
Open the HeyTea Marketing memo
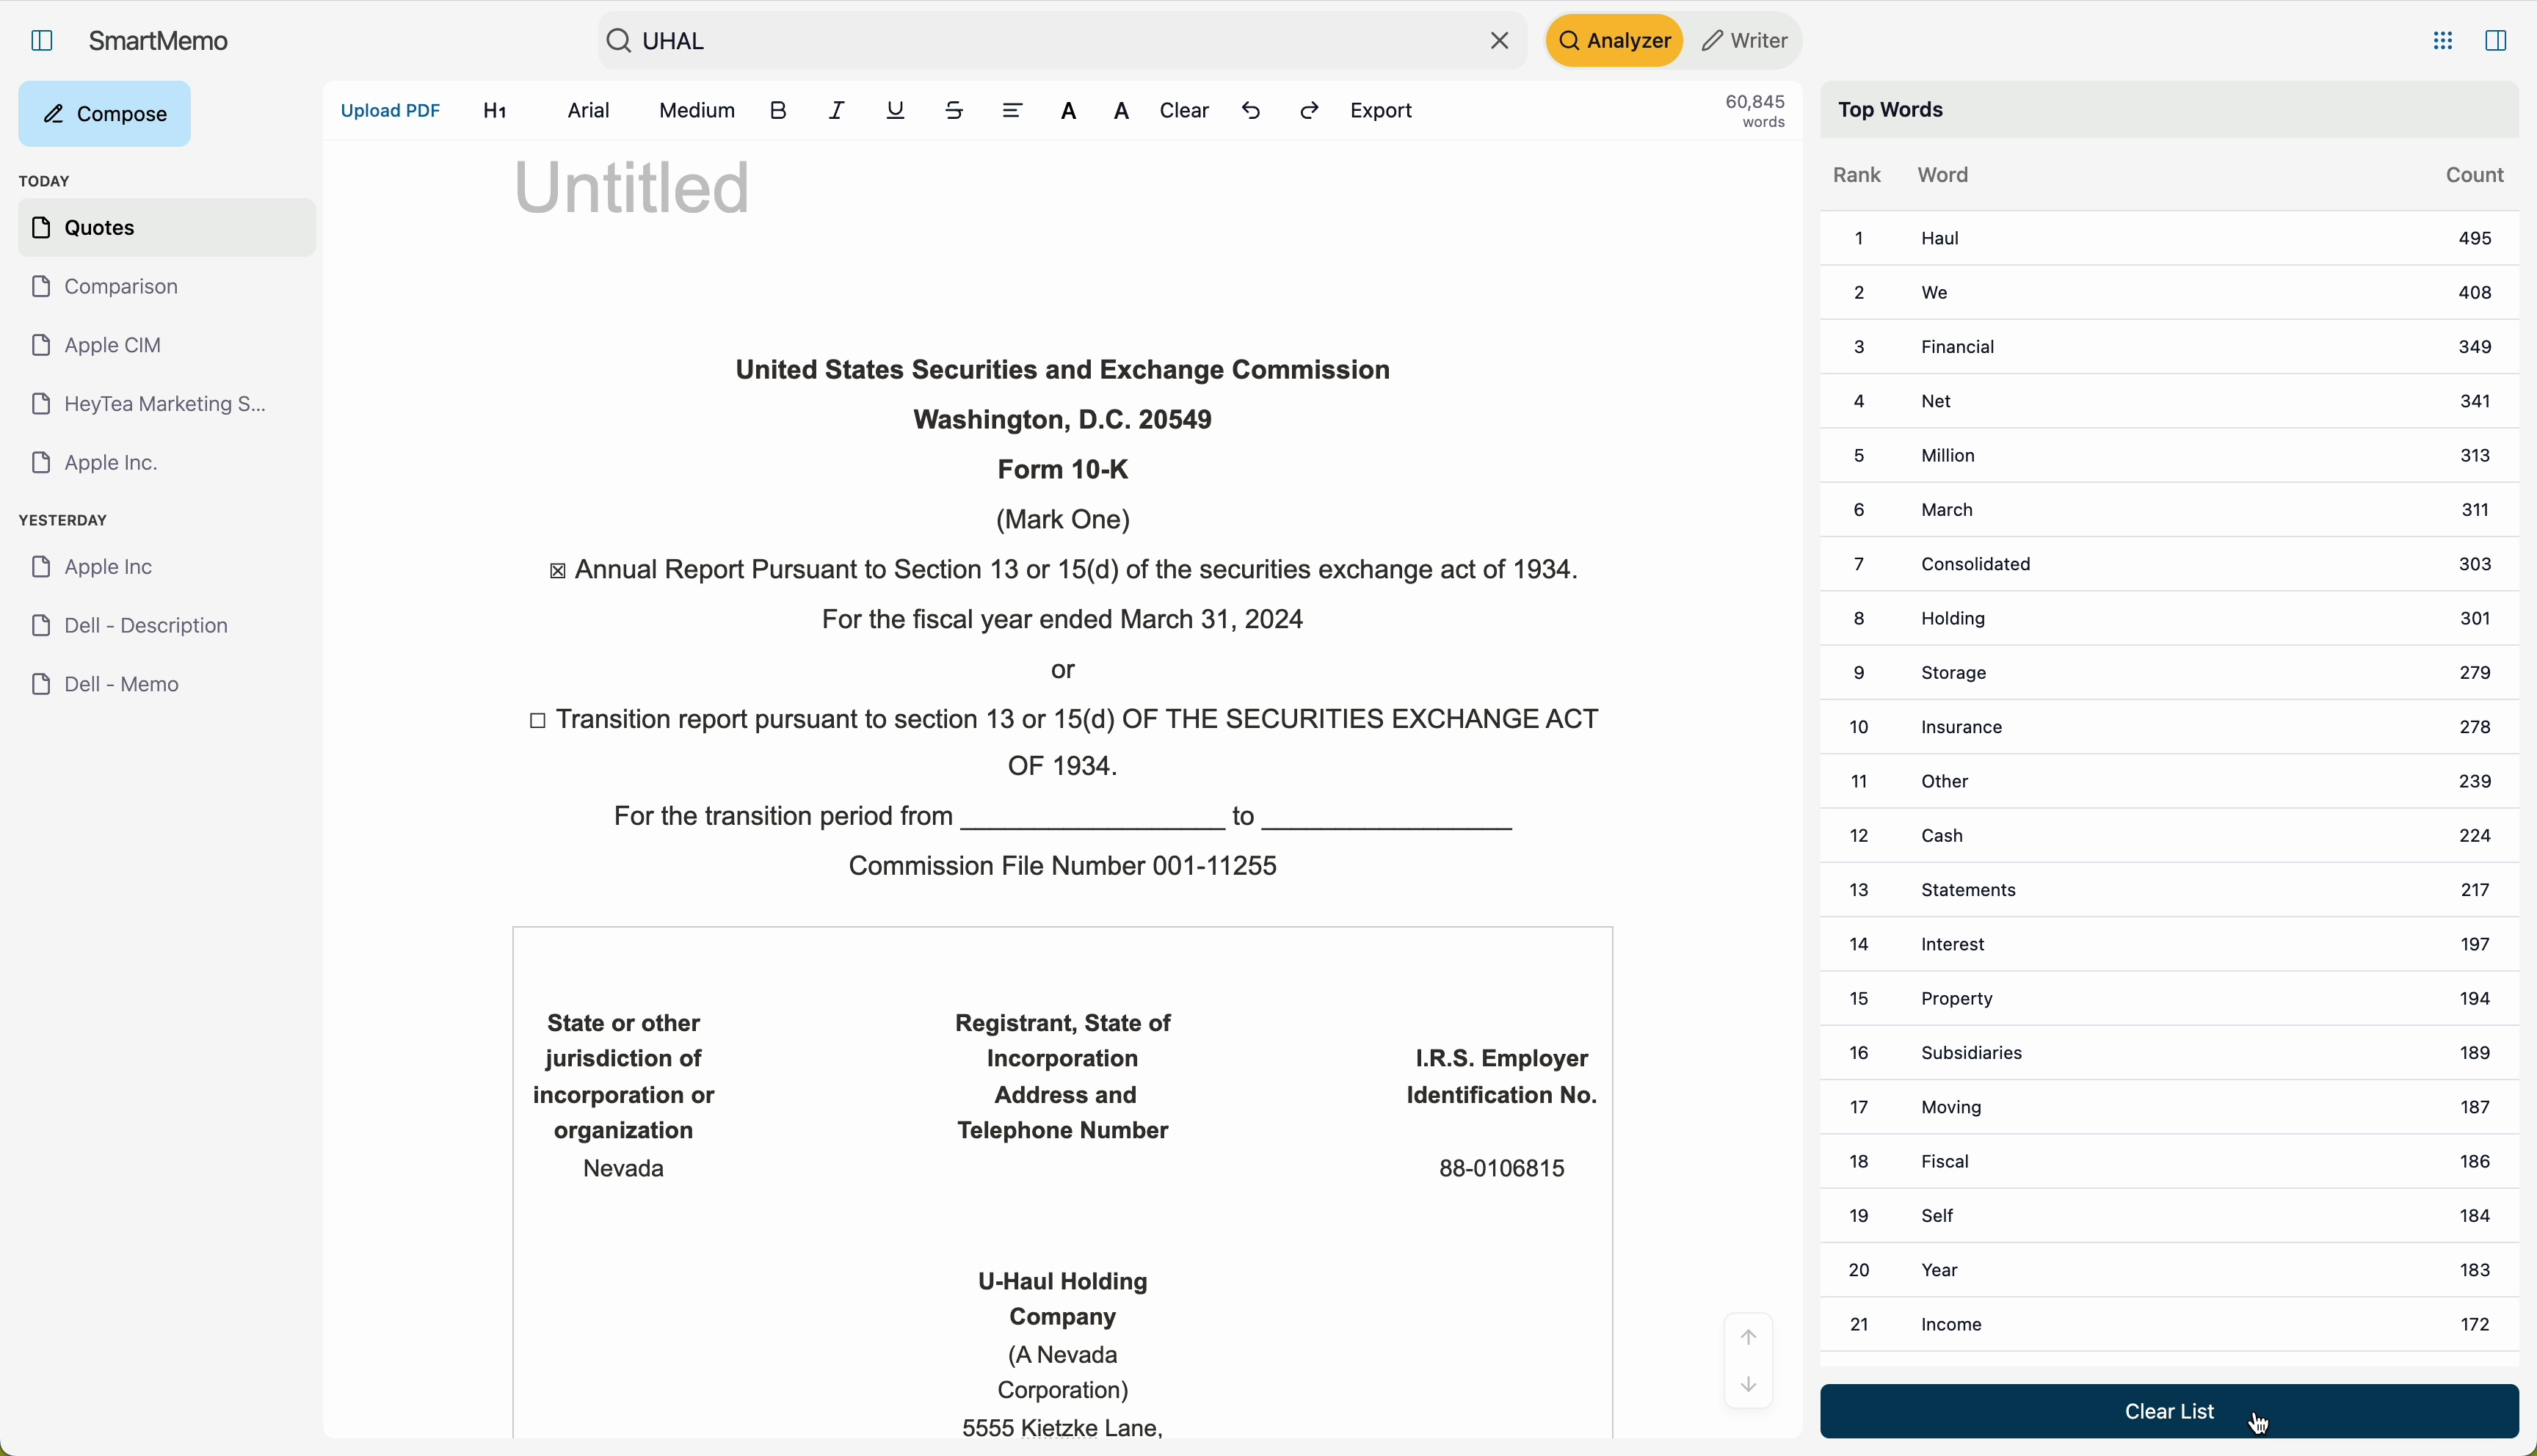pos(167,404)
